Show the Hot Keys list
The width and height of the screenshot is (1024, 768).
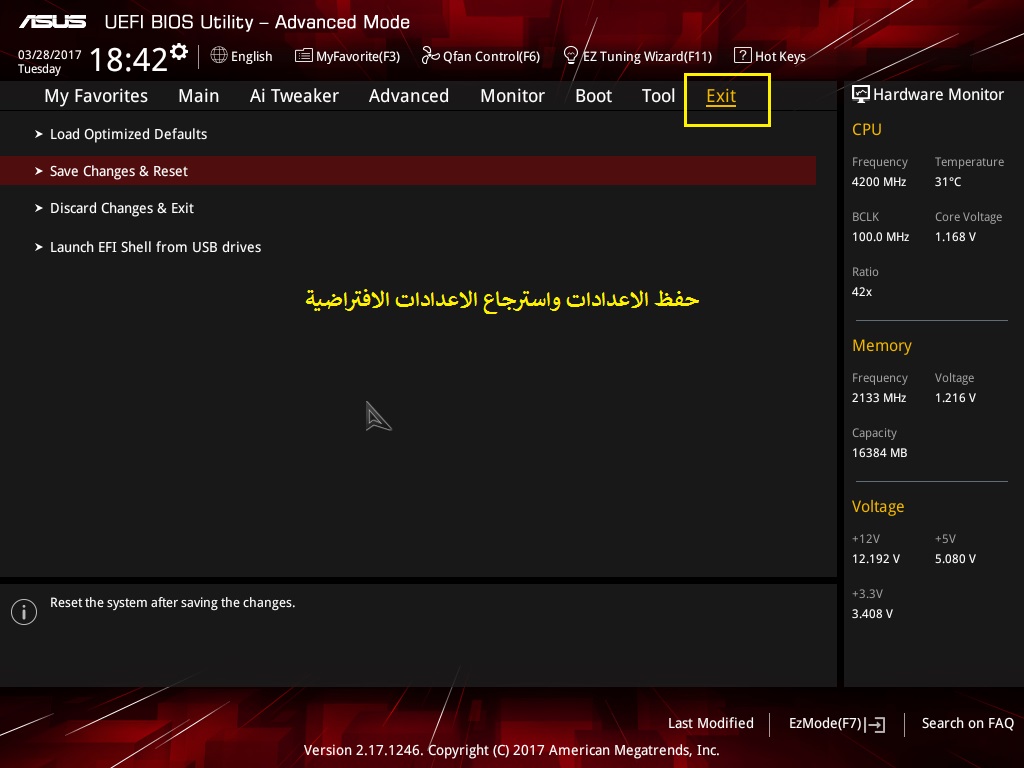[x=780, y=56]
